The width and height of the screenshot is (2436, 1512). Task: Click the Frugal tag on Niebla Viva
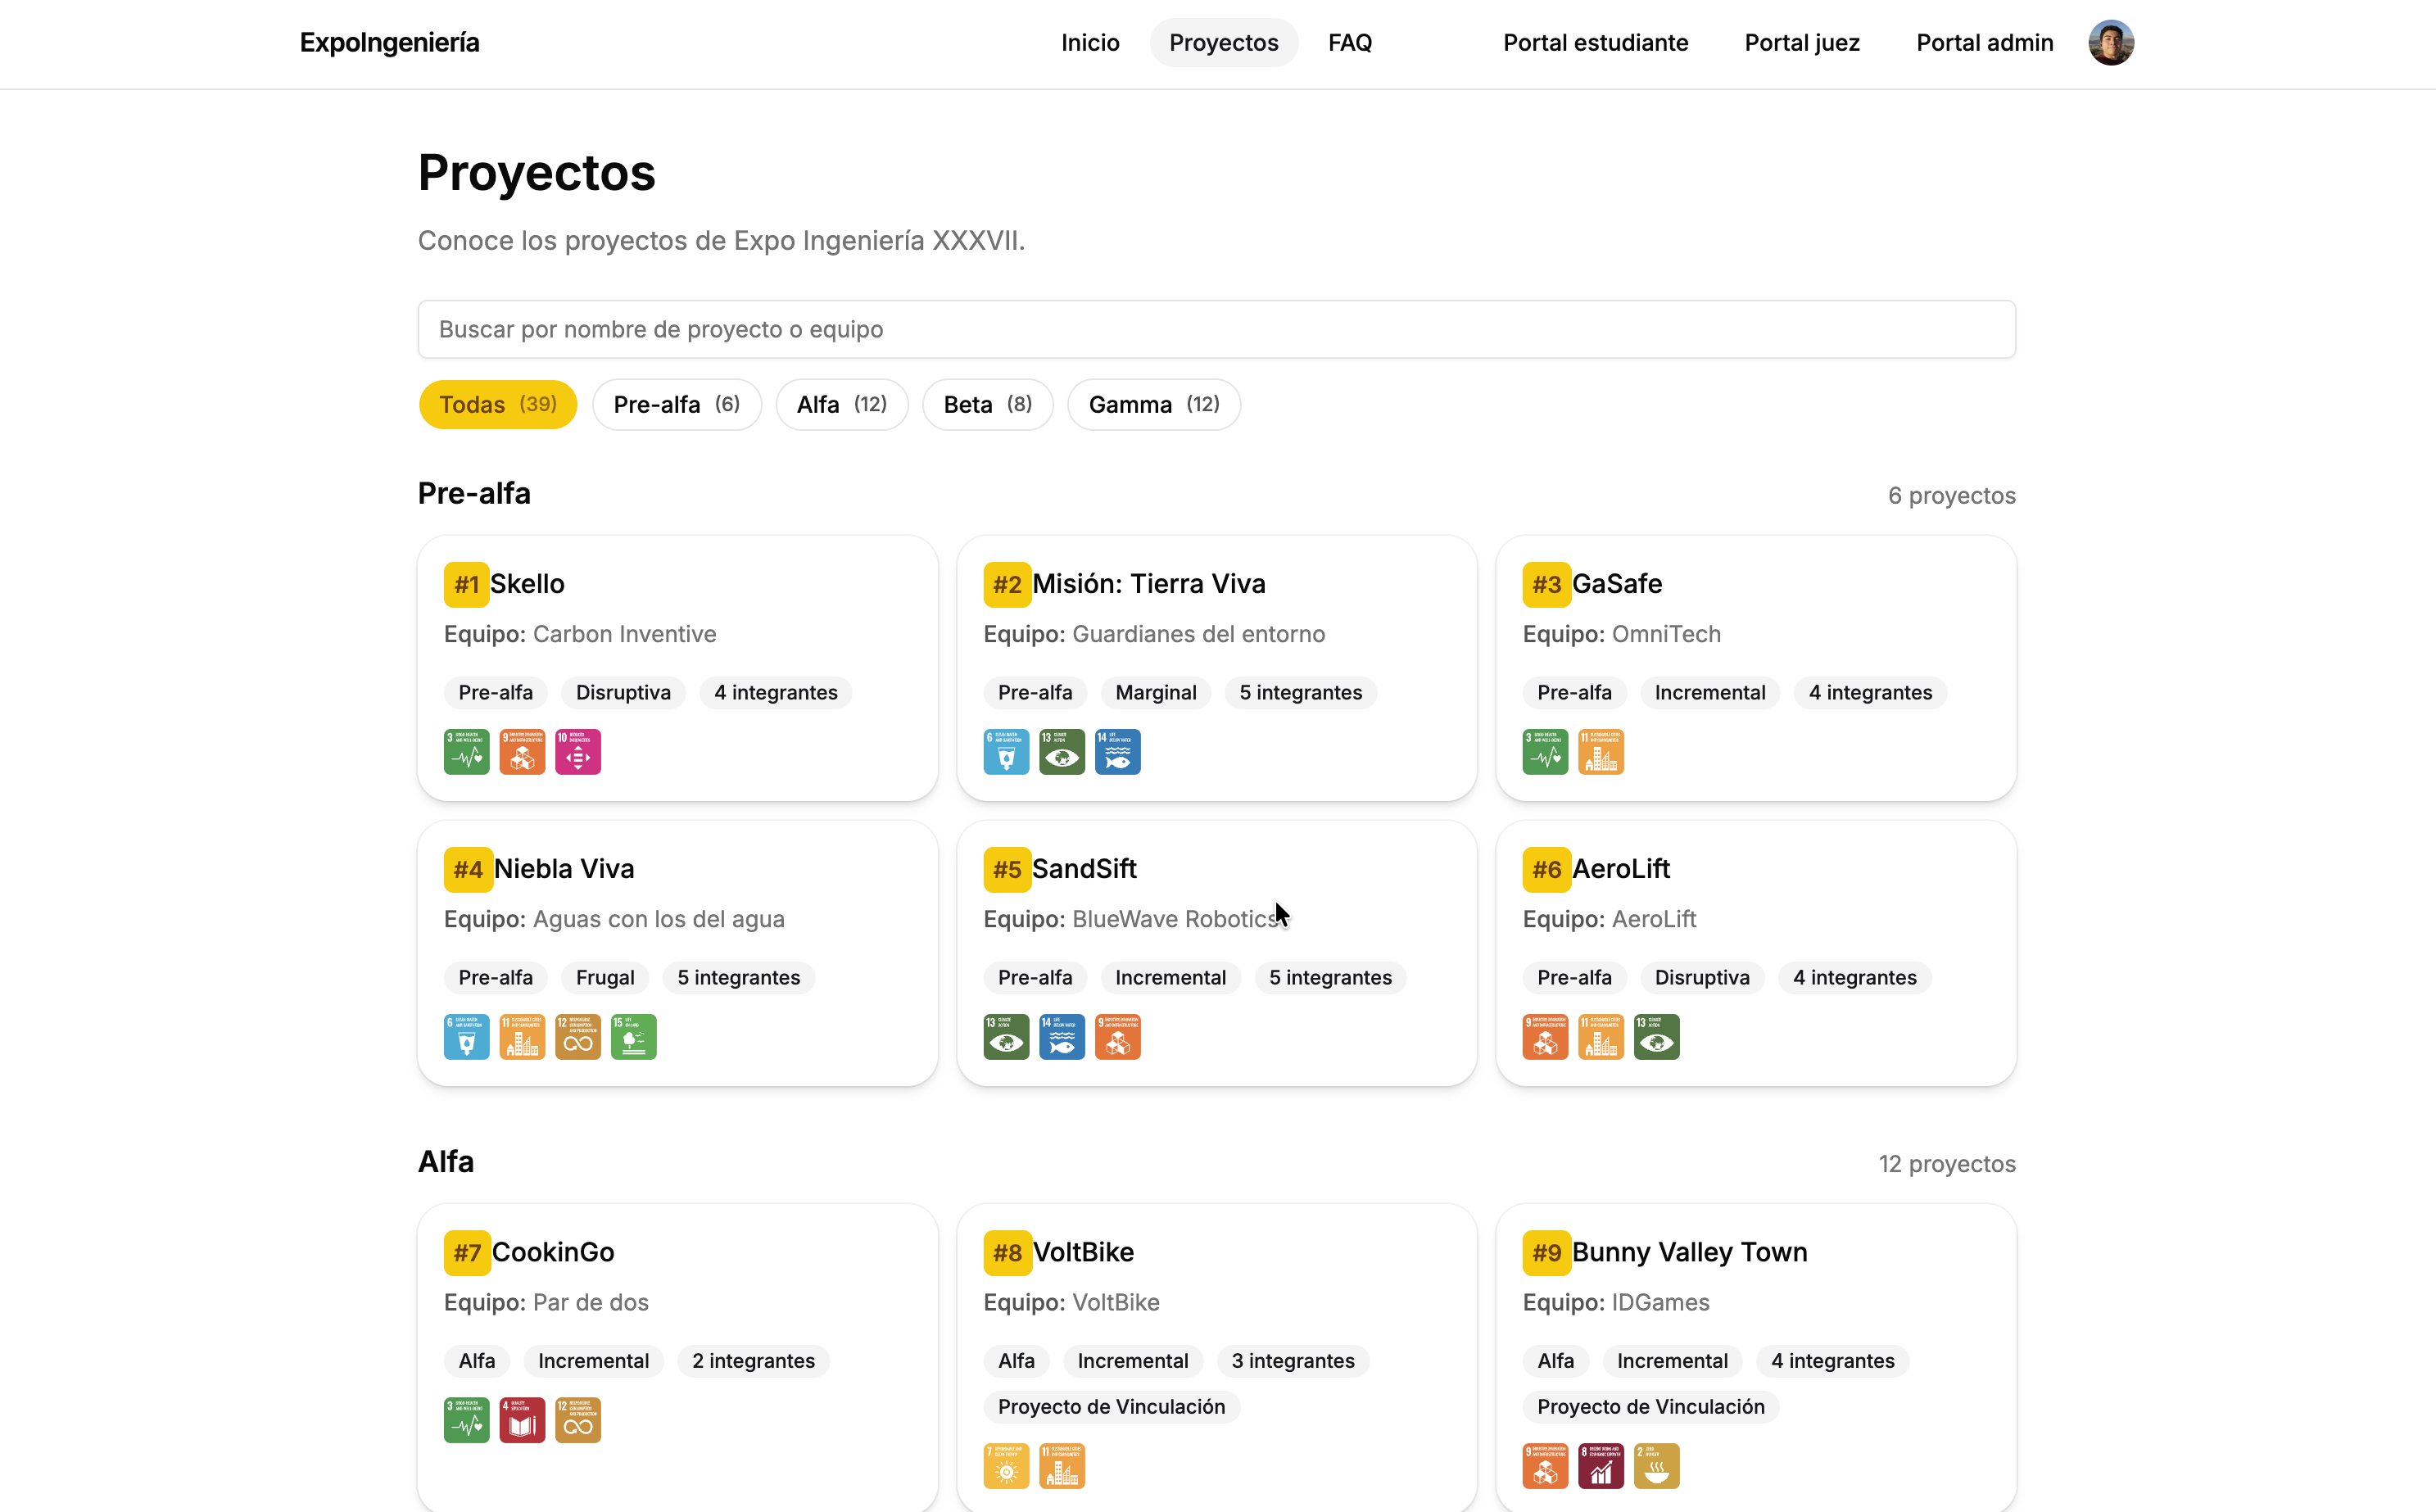605,977
